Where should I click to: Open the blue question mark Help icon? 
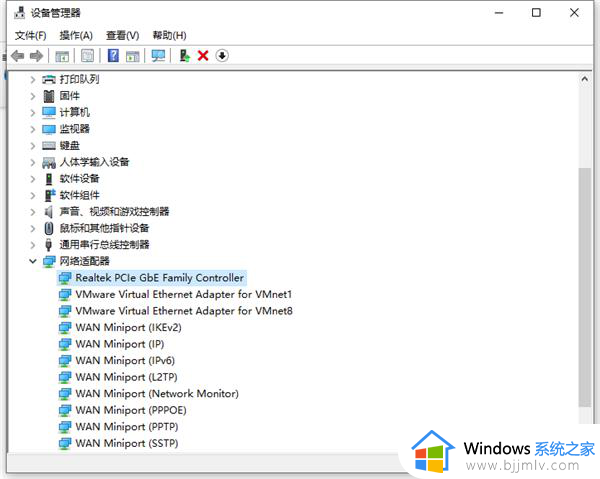pos(113,56)
